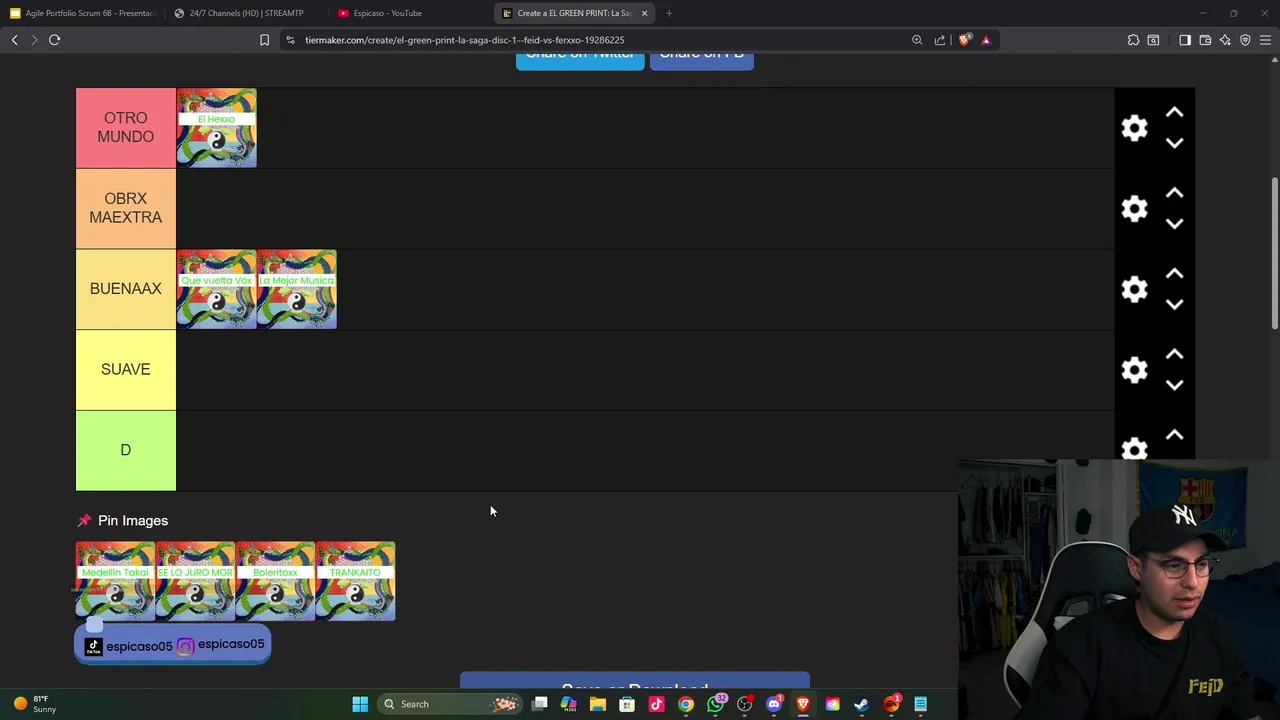Bookmark this page
Viewport: 1280px width, 720px height.
[264, 40]
